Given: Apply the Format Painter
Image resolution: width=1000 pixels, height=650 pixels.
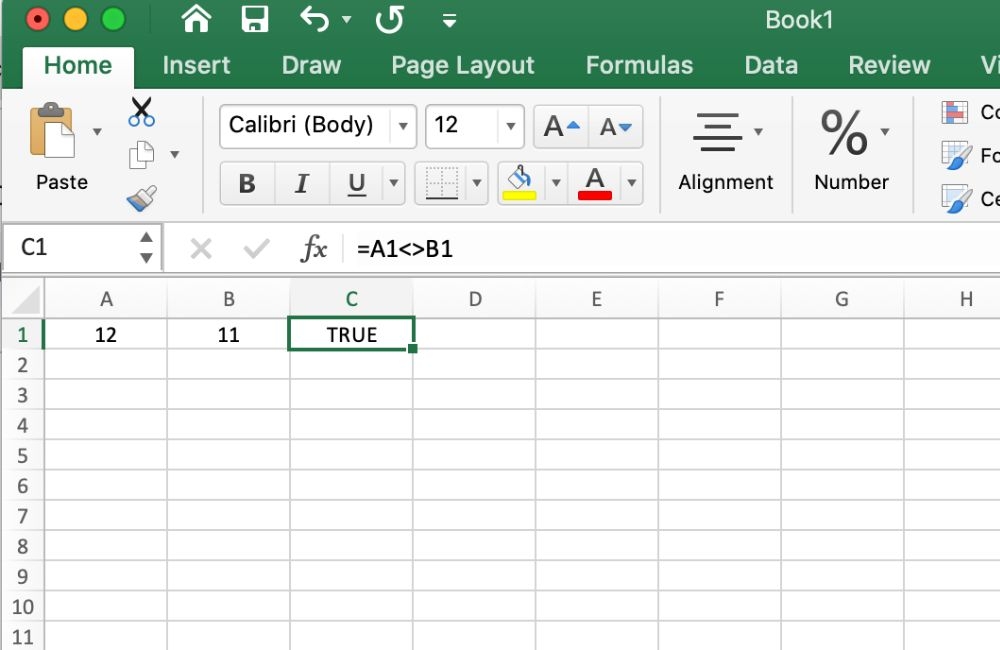Looking at the screenshot, I should tap(141, 196).
